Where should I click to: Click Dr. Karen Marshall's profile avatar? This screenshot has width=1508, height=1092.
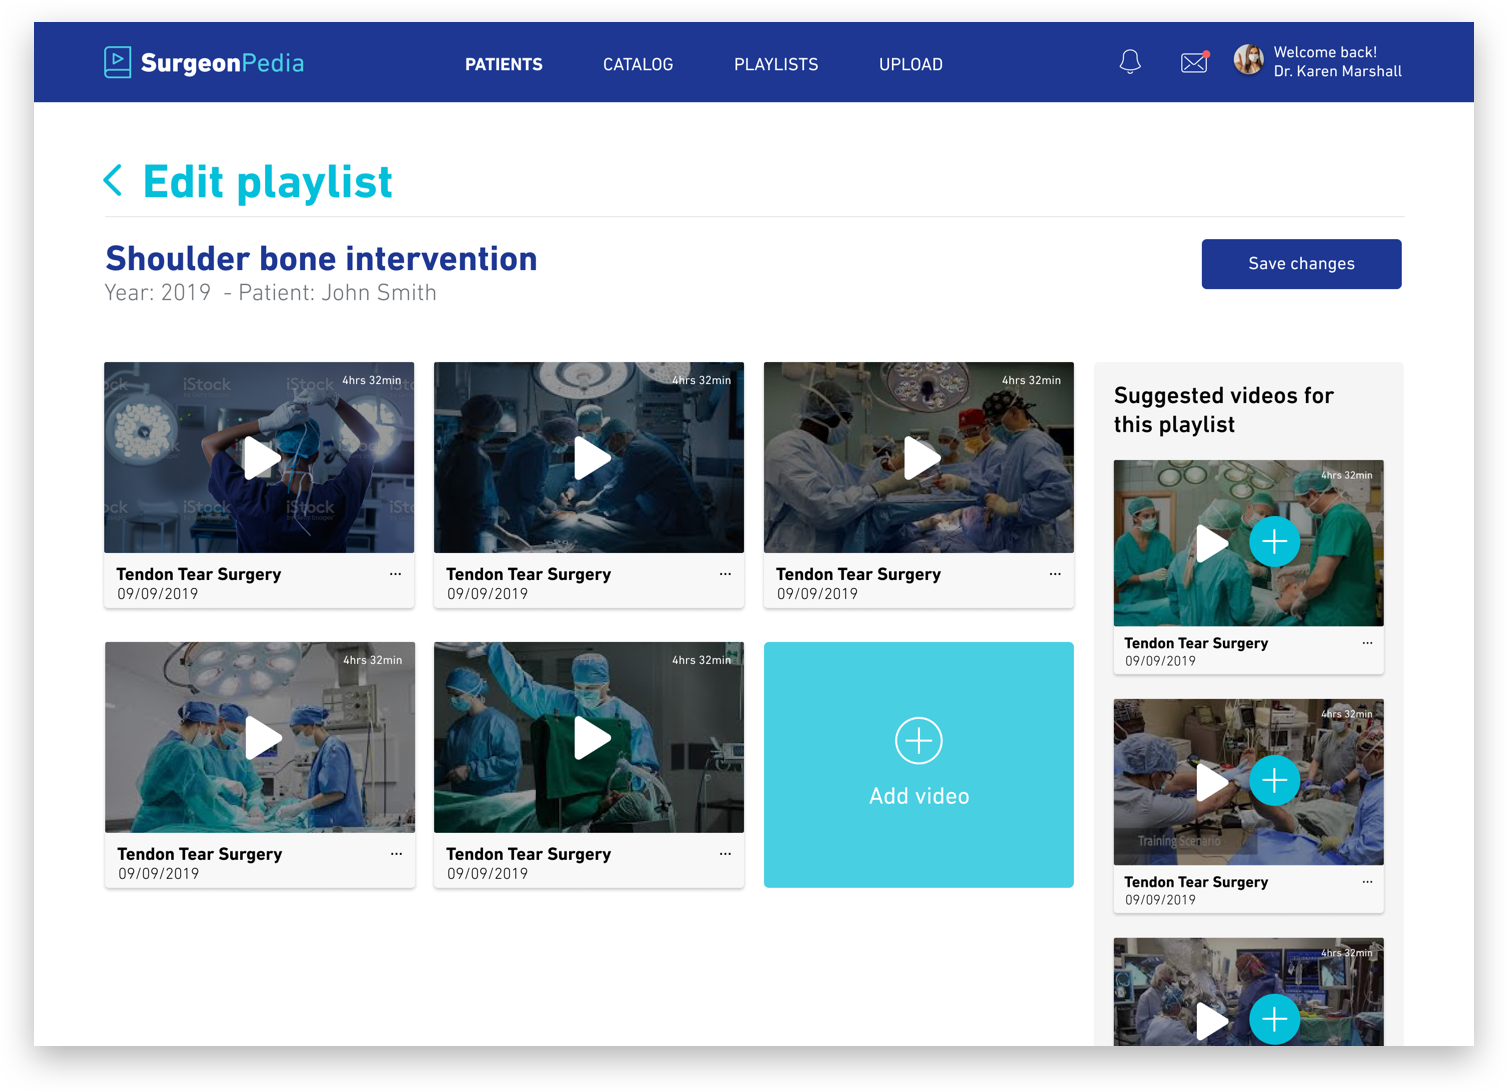point(1248,60)
